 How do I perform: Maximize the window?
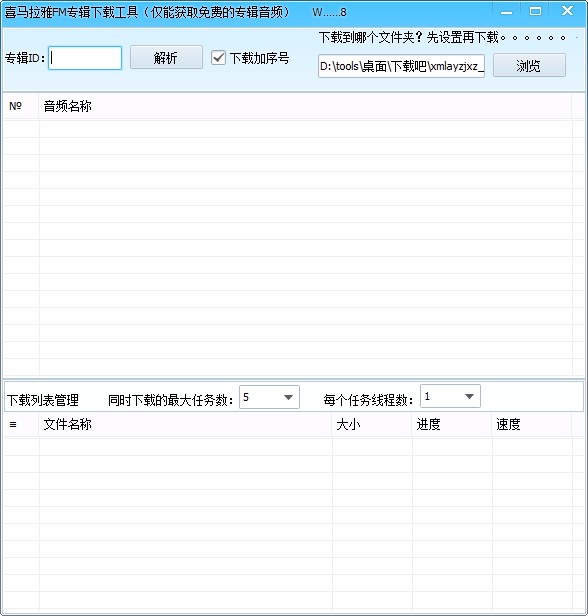535,11
